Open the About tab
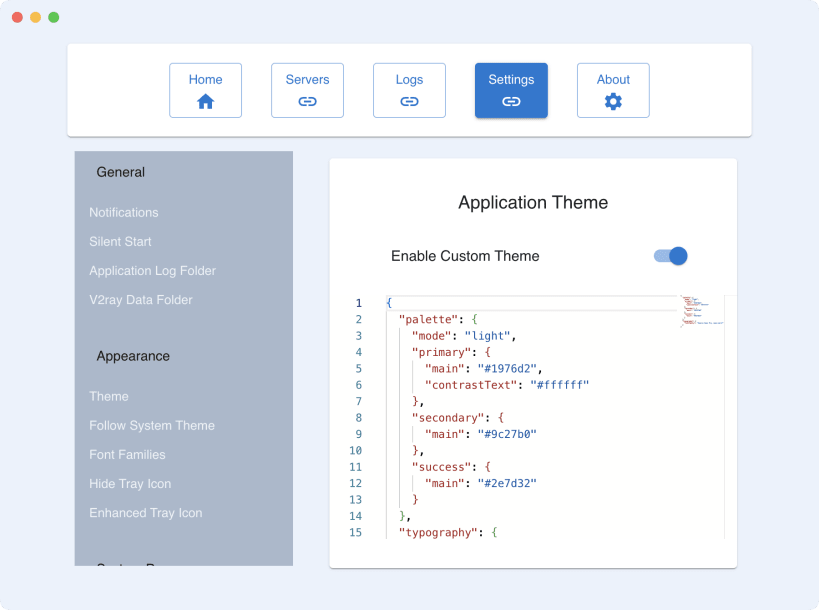This screenshot has width=819, height=610. (x=613, y=90)
